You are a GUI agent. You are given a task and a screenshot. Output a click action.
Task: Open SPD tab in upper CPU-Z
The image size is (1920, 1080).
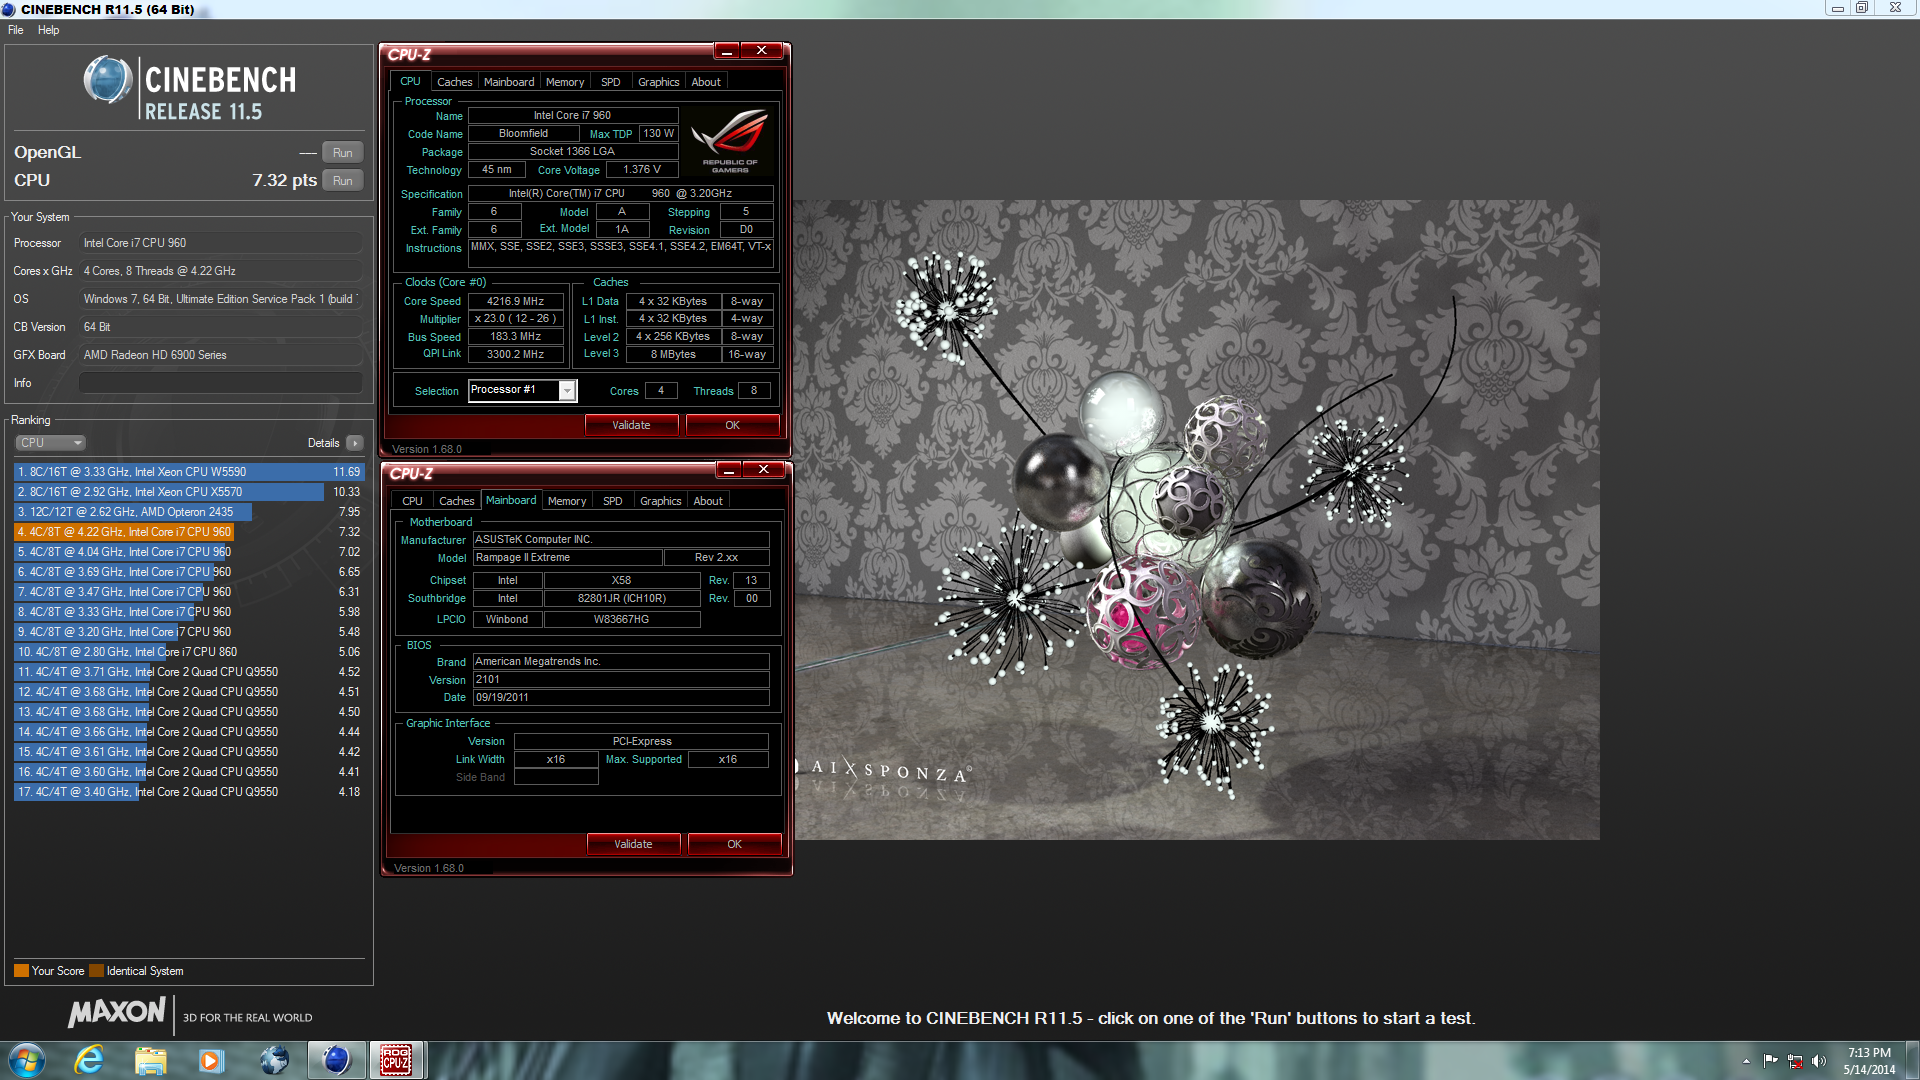611,82
